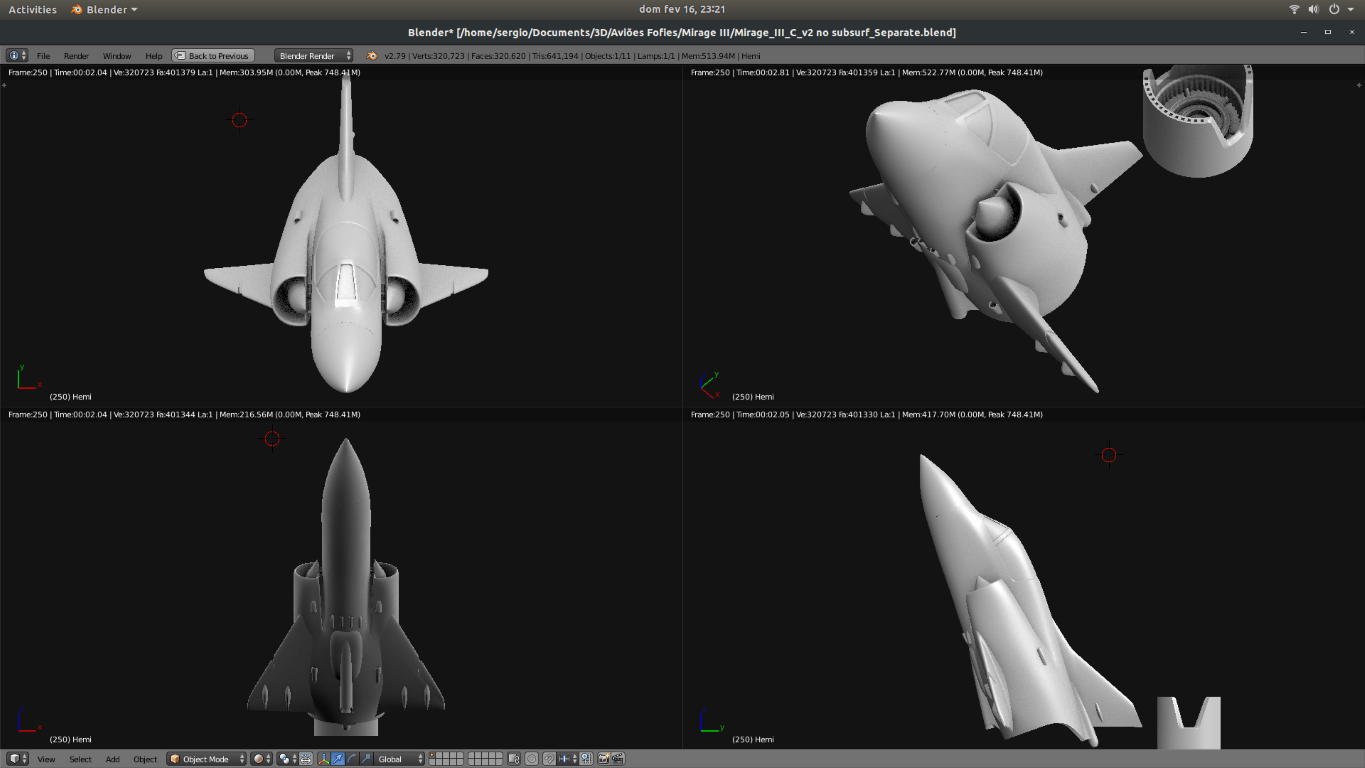The height and width of the screenshot is (768, 1365).
Task: Open the Activities overview
Action: point(32,9)
